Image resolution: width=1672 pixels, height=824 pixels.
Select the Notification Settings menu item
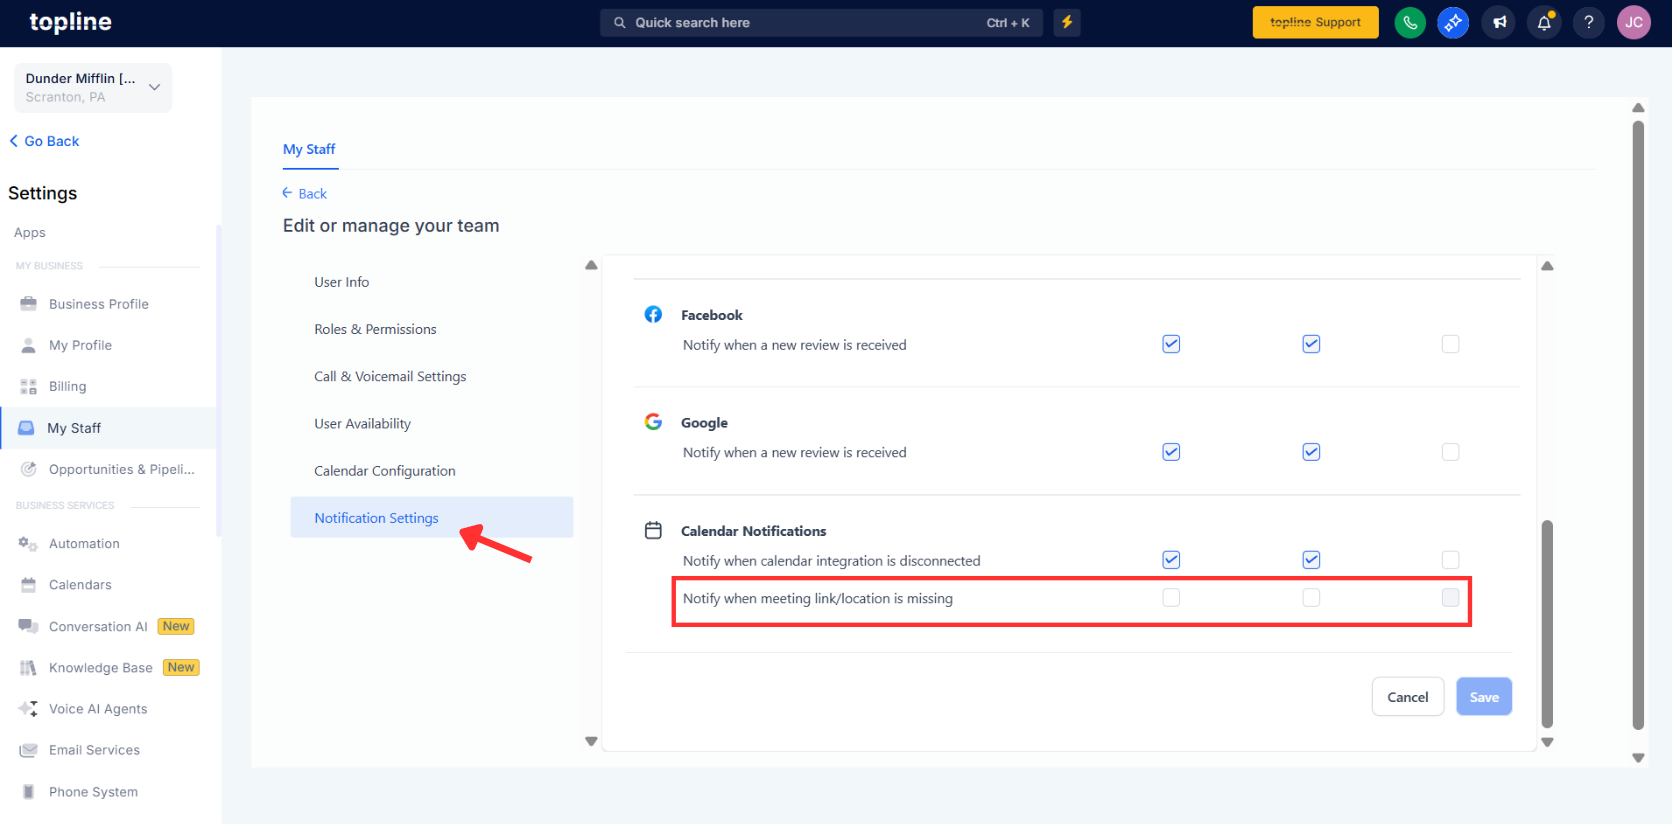click(x=376, y=518)
